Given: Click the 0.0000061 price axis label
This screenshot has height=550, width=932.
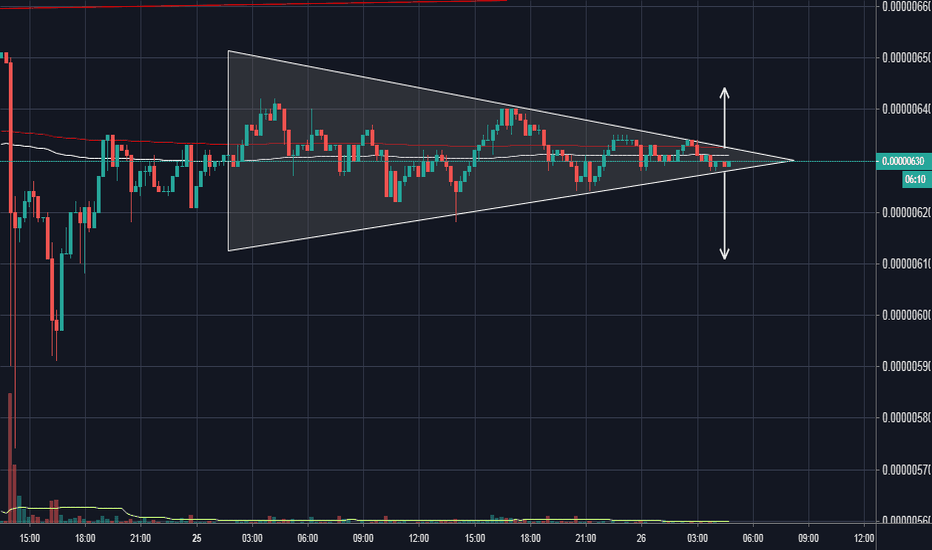Looking at the screenshot, I should (906, 263).
